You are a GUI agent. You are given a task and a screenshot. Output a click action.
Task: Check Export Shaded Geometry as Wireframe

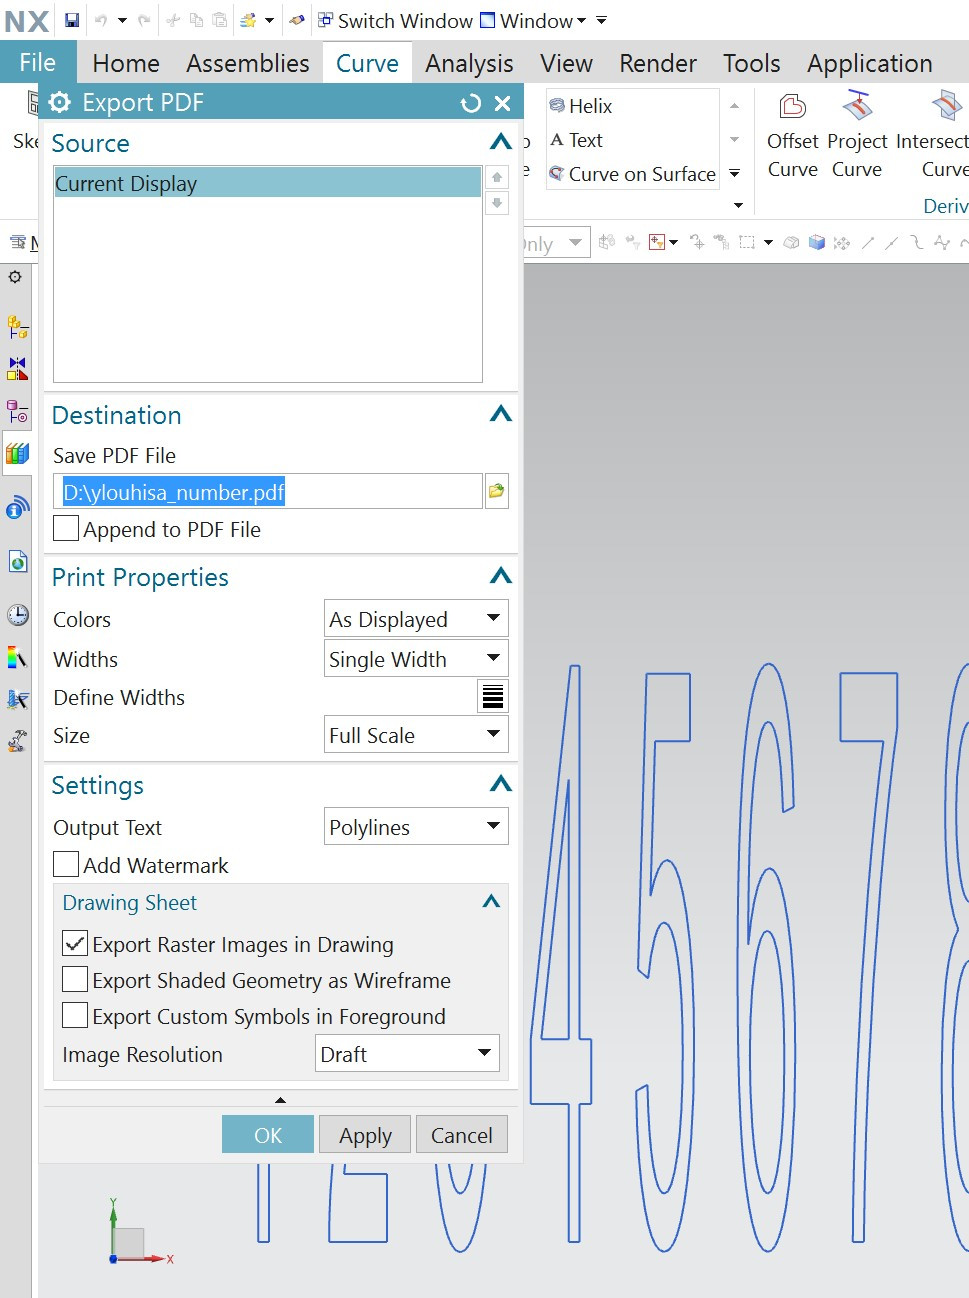(x=75, y=980)
